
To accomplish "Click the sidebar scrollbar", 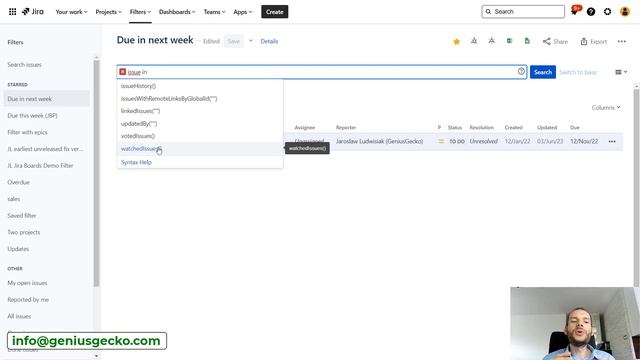I will coord(96,173).
